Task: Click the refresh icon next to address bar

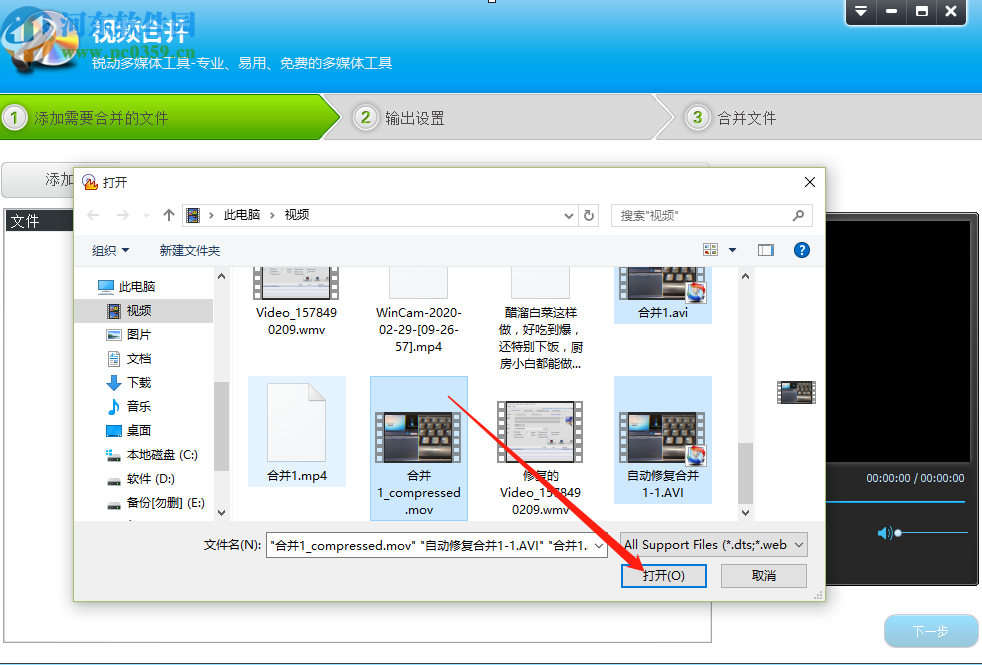Action: tap(589, 215)
